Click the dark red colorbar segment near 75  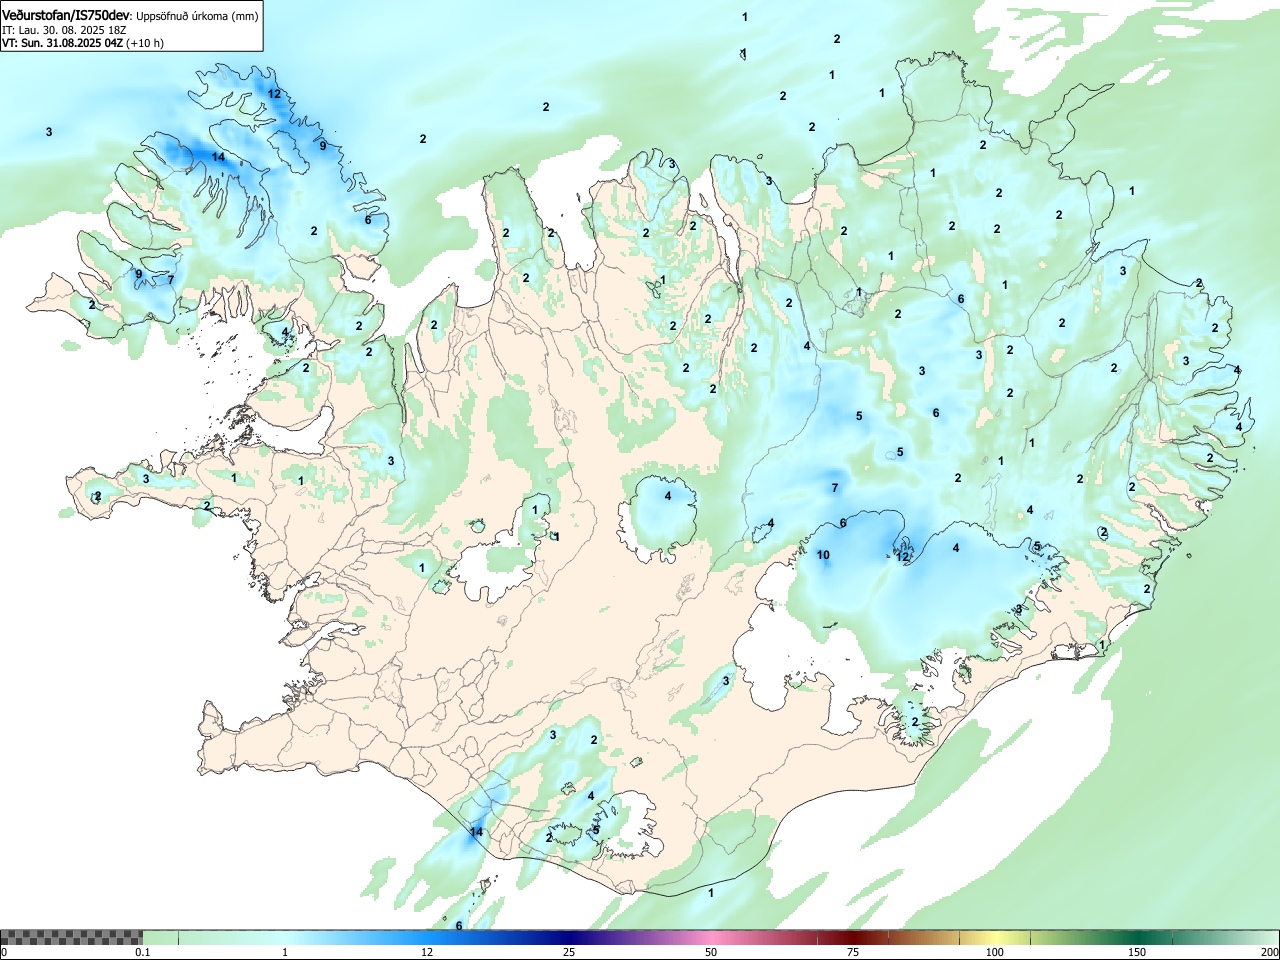(853, 937)
